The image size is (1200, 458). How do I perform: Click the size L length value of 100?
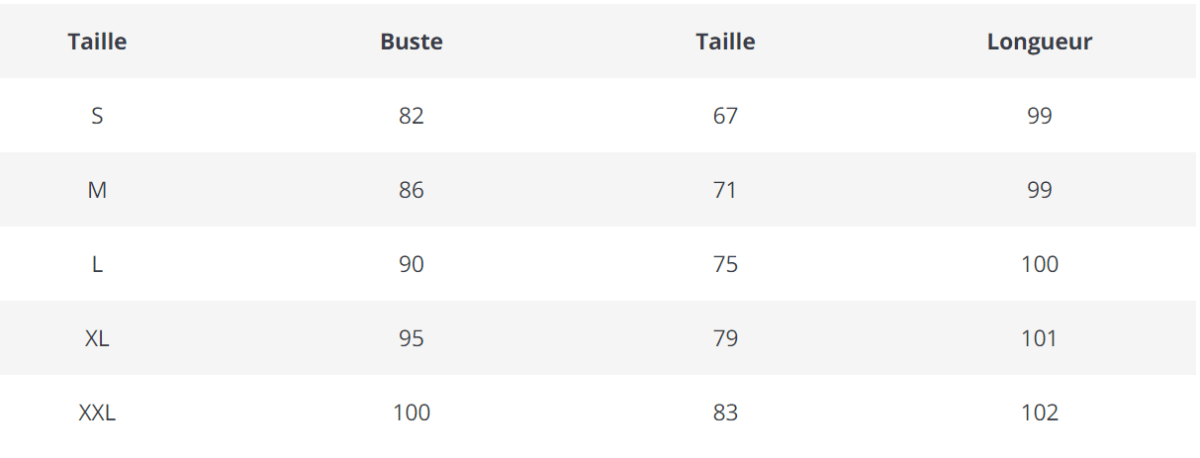pyautogui.click(x=1039, y=264)
